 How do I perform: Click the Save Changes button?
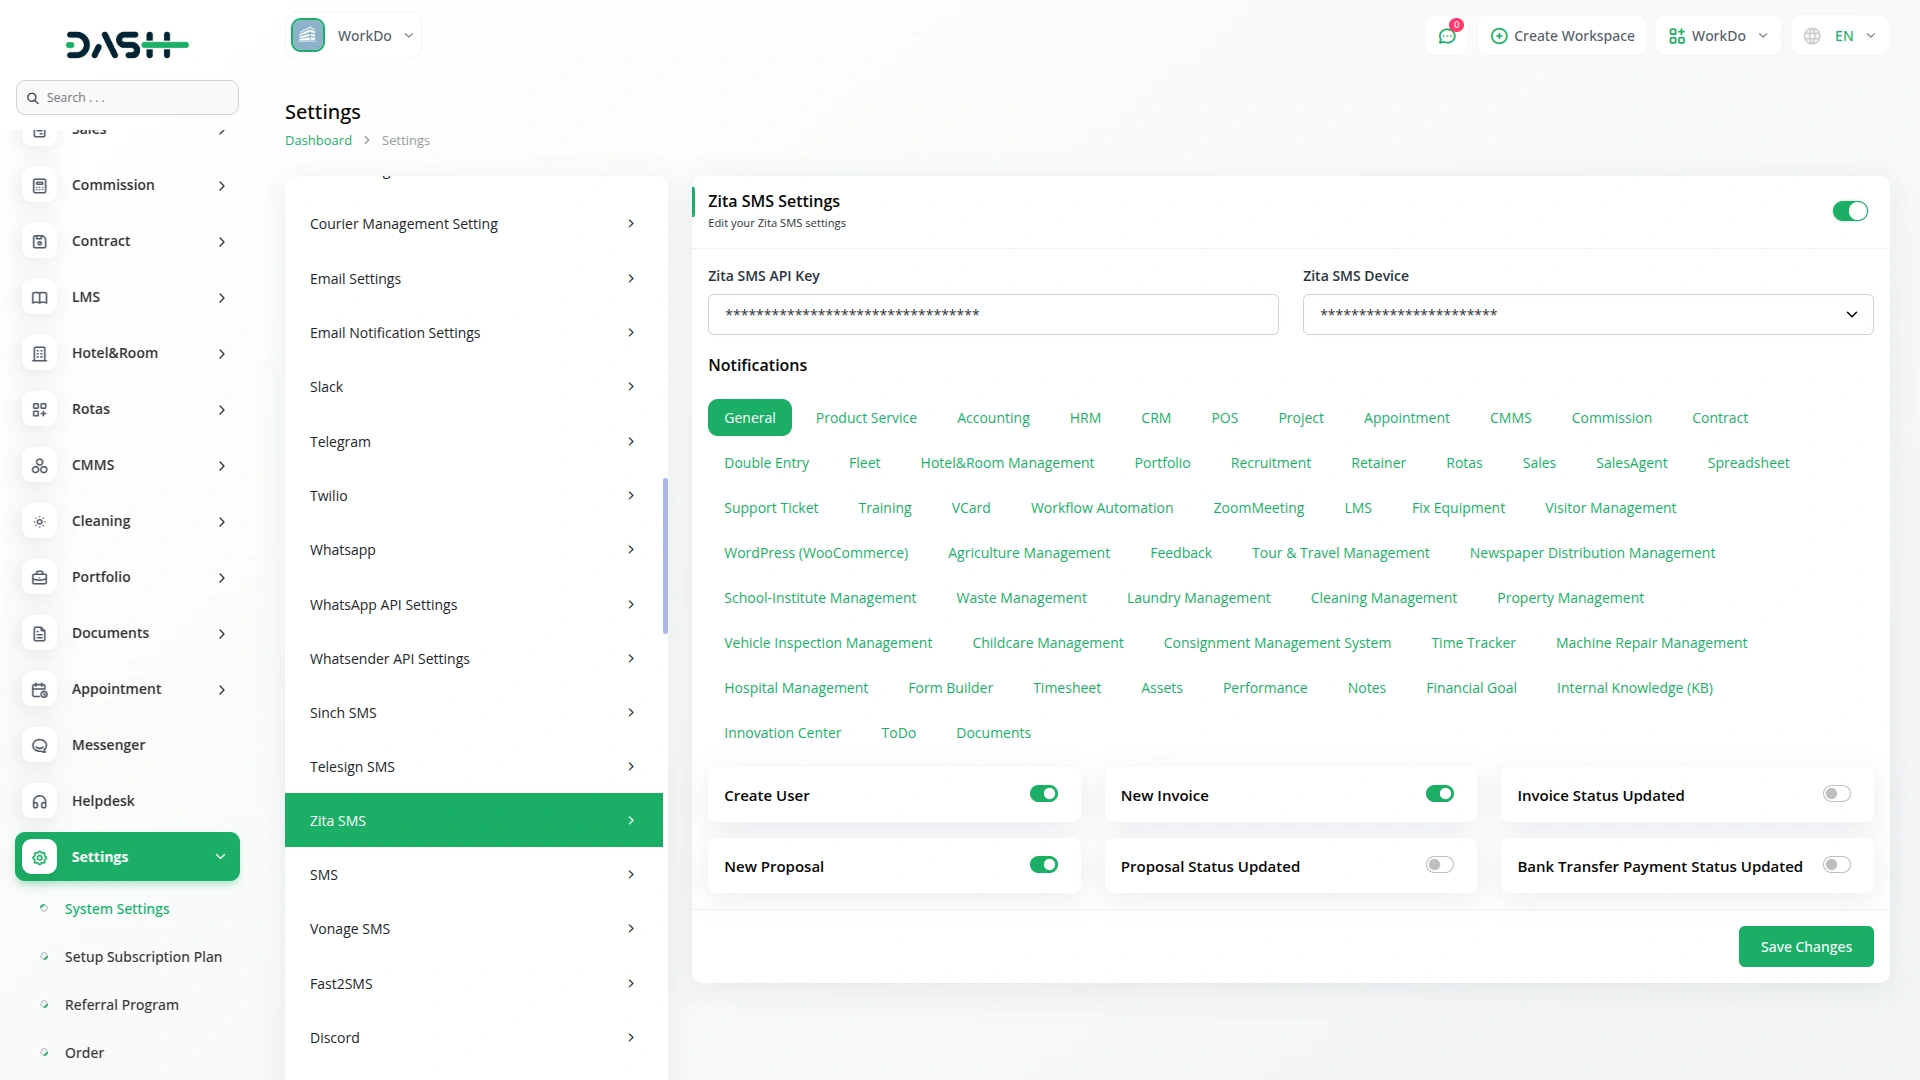click(1805, 947)
